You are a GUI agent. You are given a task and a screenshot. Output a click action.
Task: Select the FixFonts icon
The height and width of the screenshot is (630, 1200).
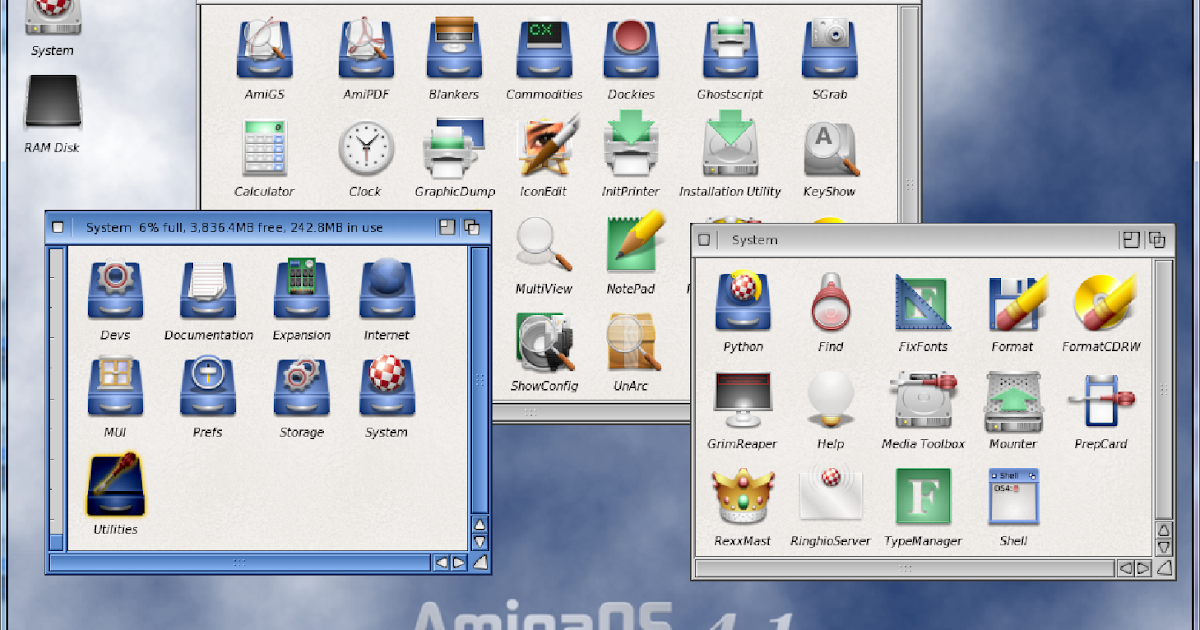click(922, 303)
